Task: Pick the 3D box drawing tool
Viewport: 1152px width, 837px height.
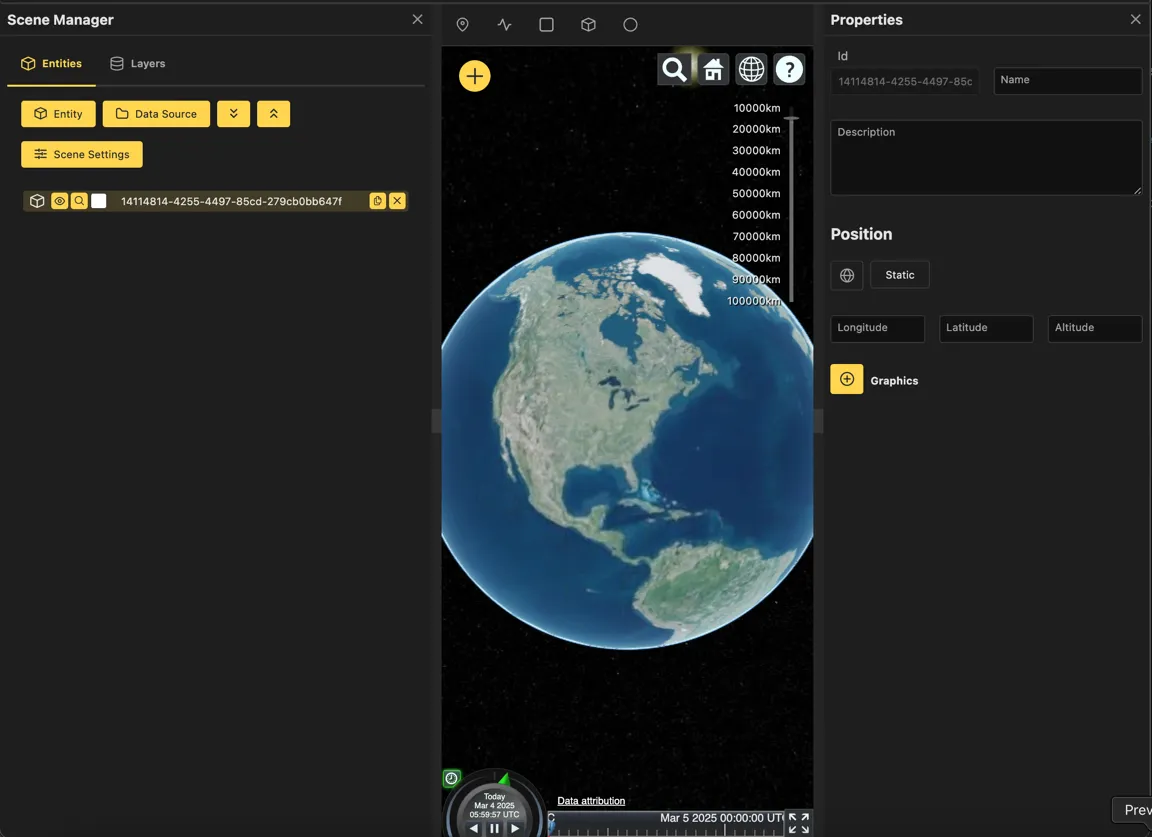Action: coord(588,25)
